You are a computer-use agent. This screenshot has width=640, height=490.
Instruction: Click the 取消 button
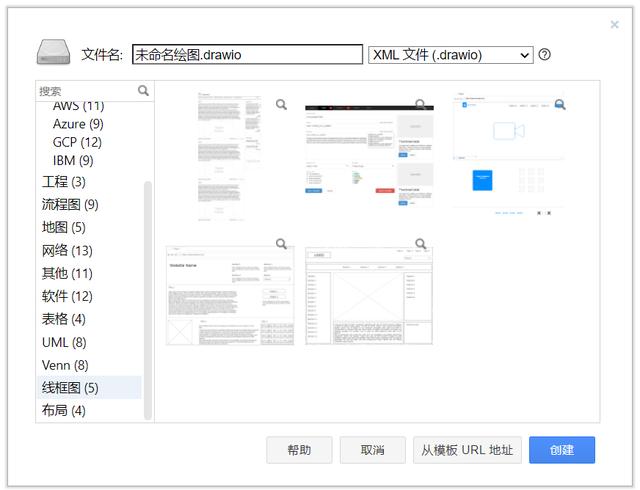pyautogui.click(x=372, y=450)
